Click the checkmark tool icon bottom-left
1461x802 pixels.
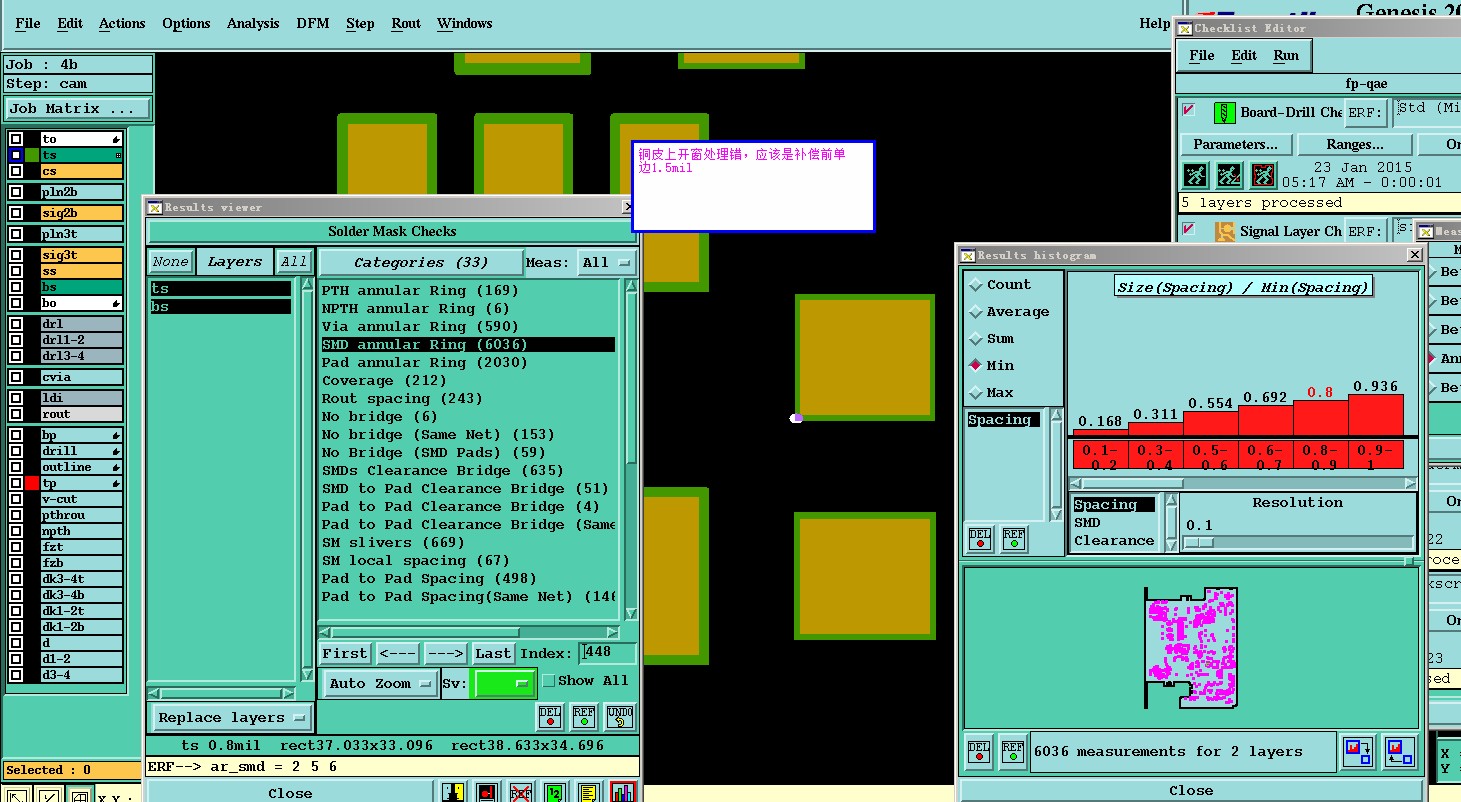point(47,794)
